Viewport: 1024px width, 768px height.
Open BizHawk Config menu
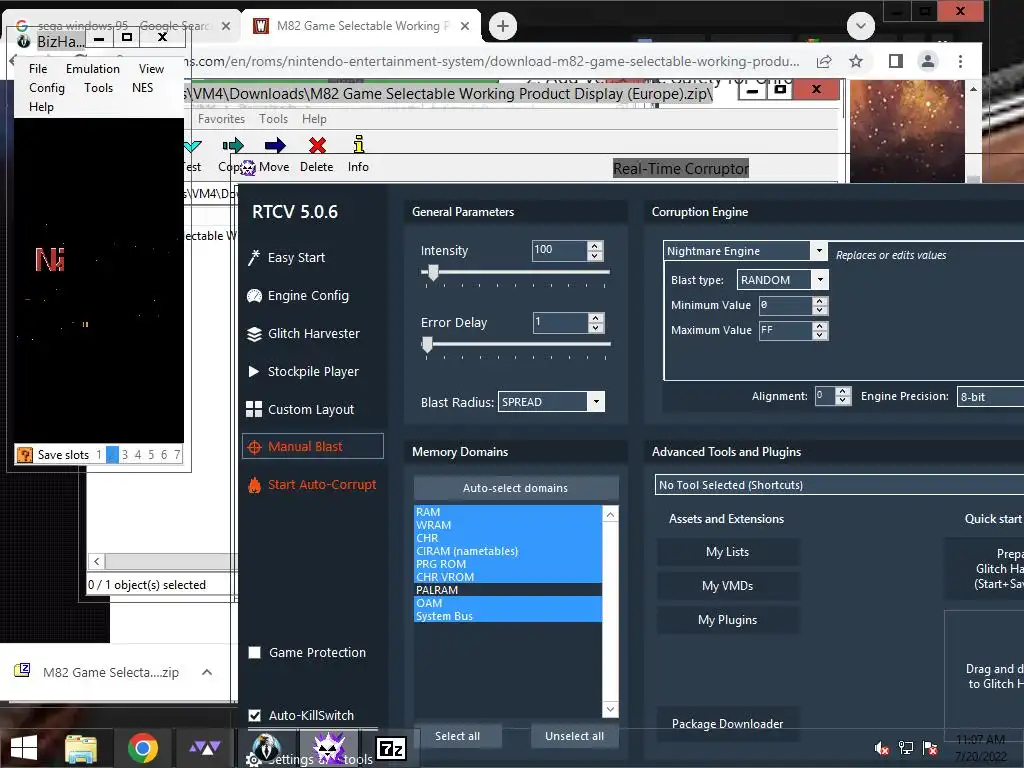coord(47,88)
